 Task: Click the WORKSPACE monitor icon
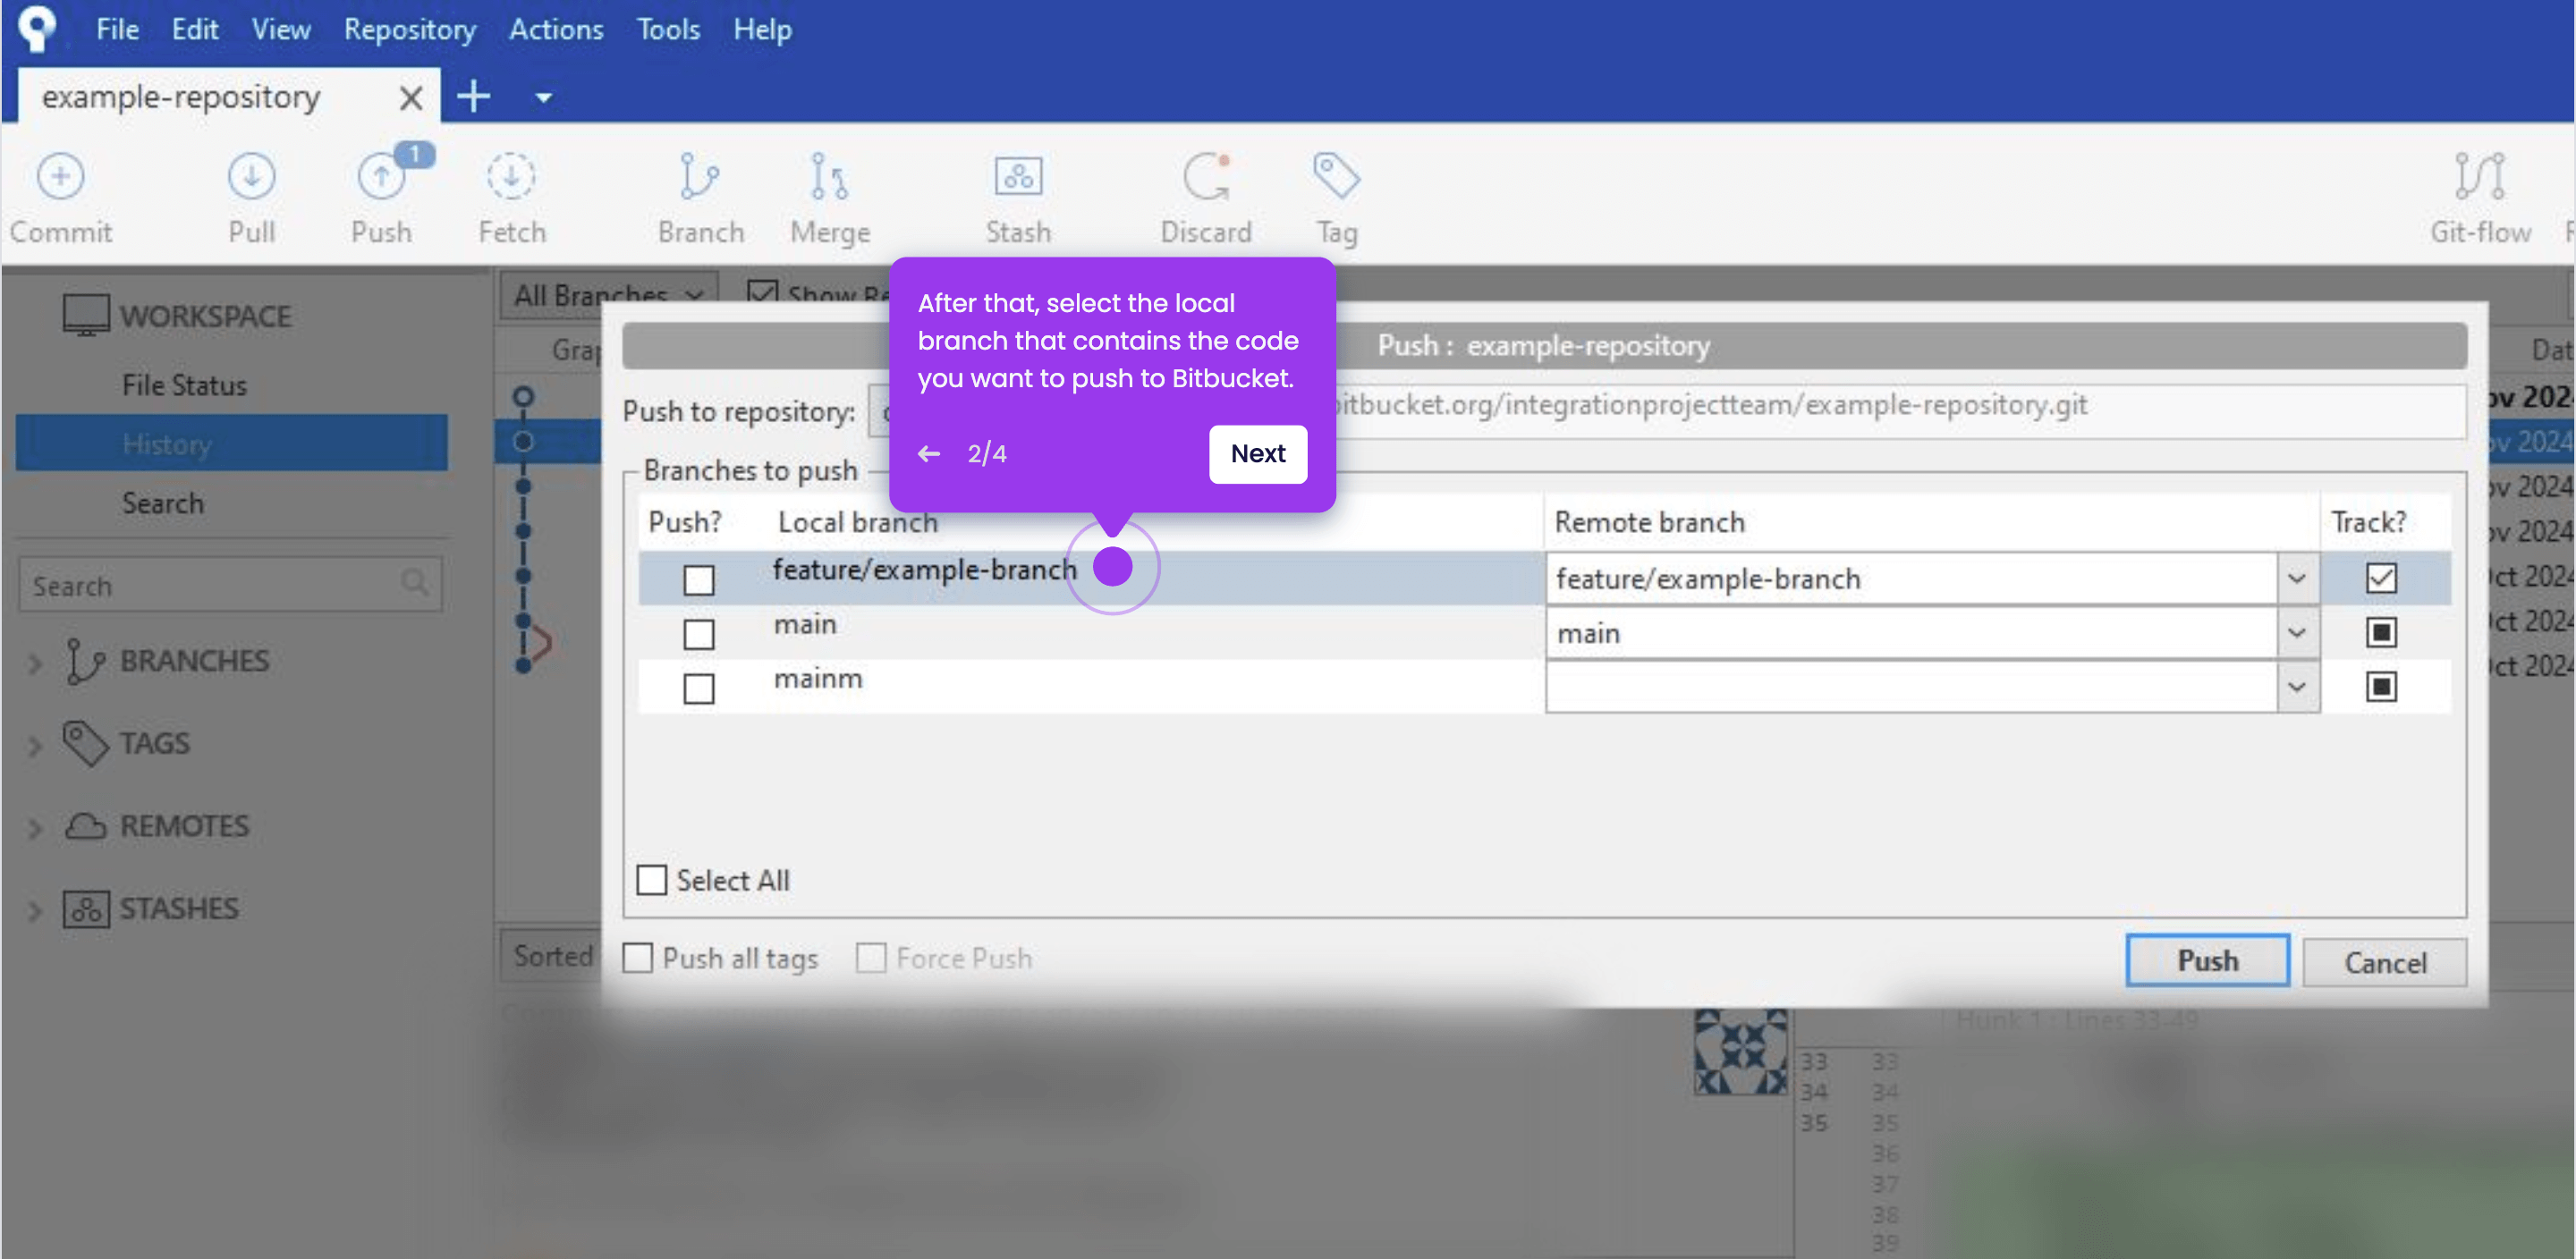(86, 315)
